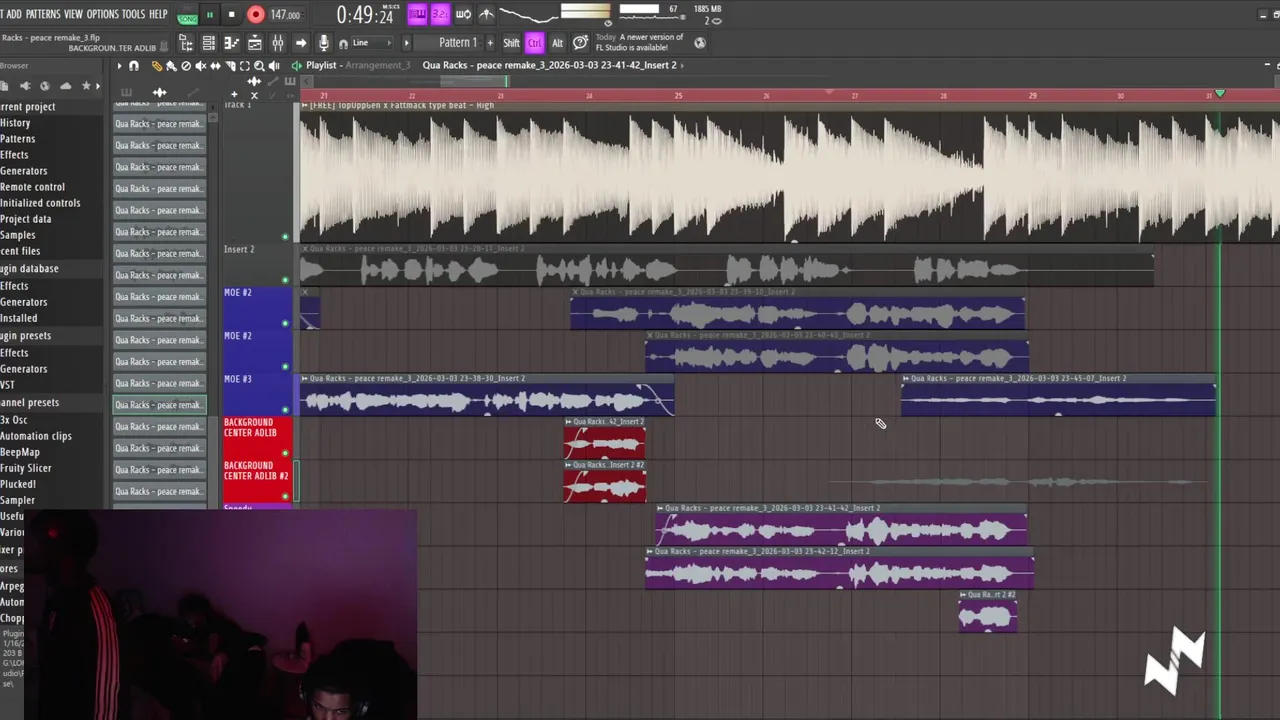Mute the BACKGROUND CENTER ADLIB track
Viewport: 1280px width, 720px height.
285,453
